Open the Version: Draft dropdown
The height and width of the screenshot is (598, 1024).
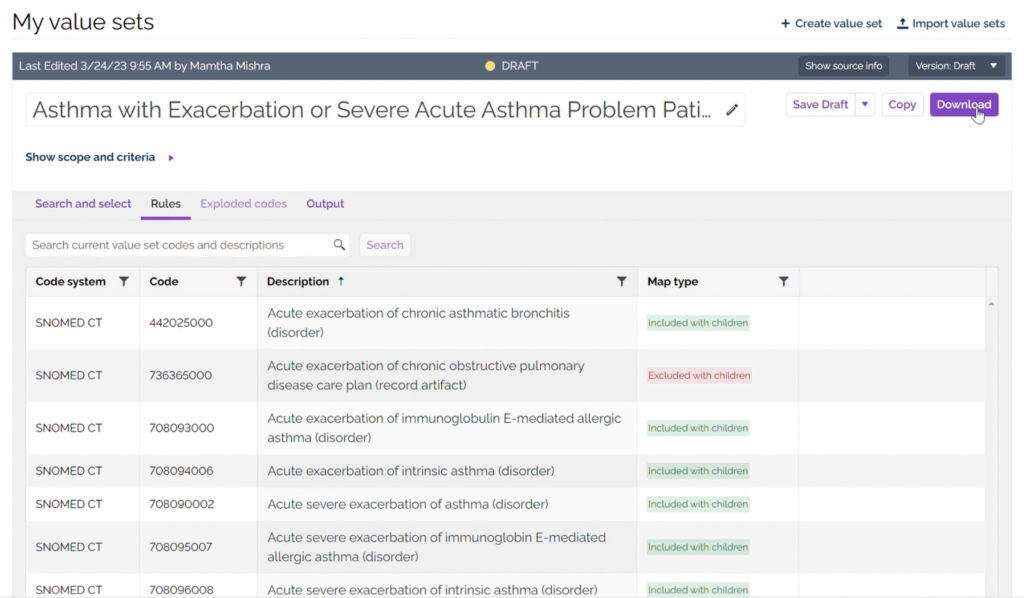tap(957, 66)
